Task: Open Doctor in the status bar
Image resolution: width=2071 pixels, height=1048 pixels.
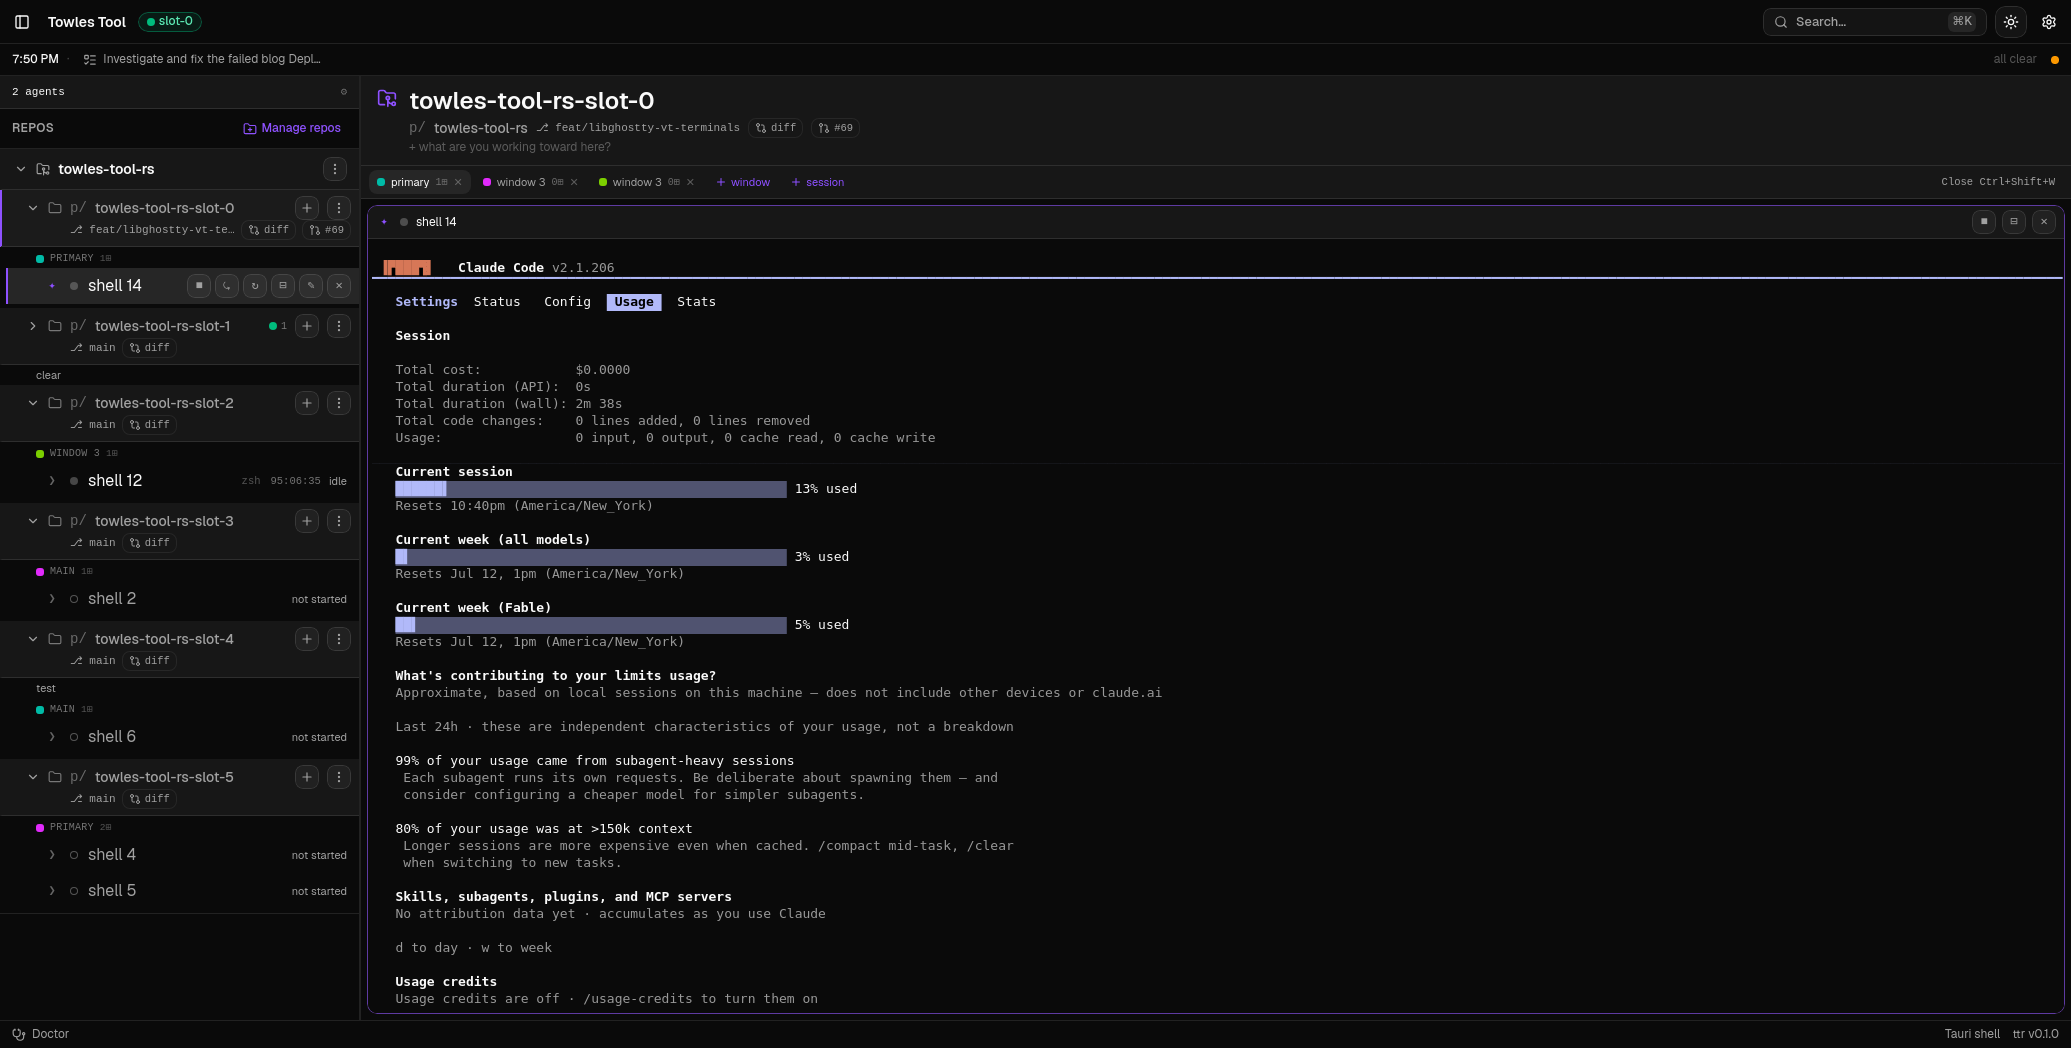Action: click(x=41, y=1034)
